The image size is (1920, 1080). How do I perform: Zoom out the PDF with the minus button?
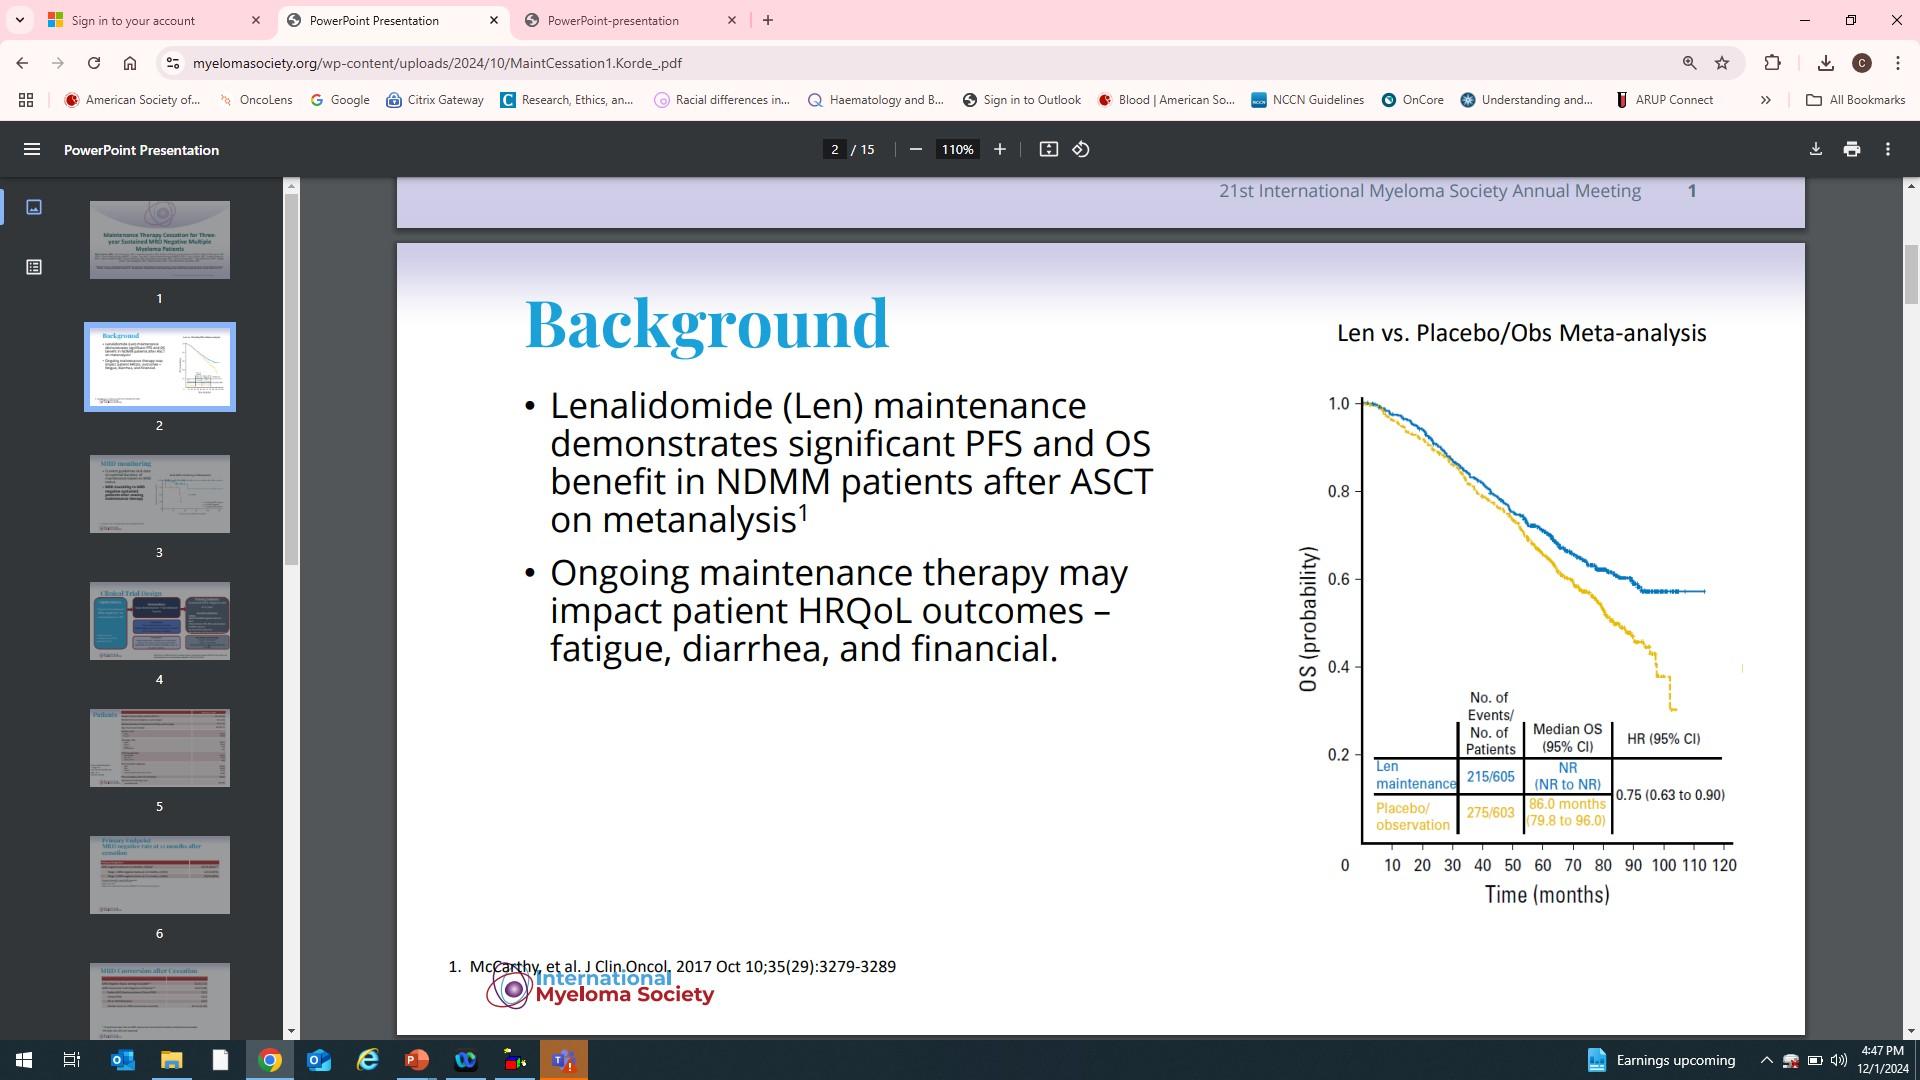pos(915,150)
